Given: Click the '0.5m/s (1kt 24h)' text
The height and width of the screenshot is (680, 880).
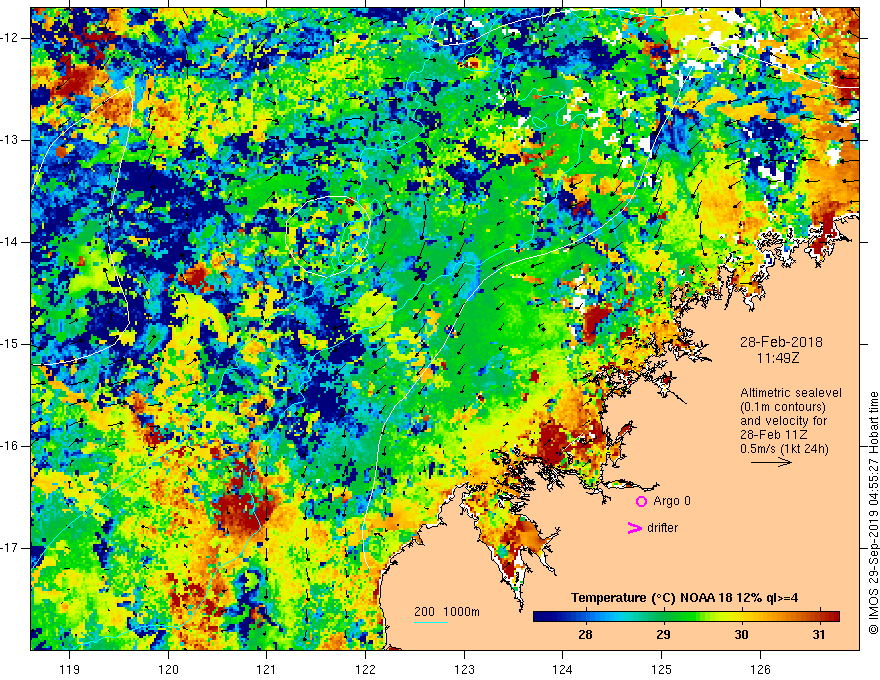Looking at the screenshot, I should (x=785, y=448).
